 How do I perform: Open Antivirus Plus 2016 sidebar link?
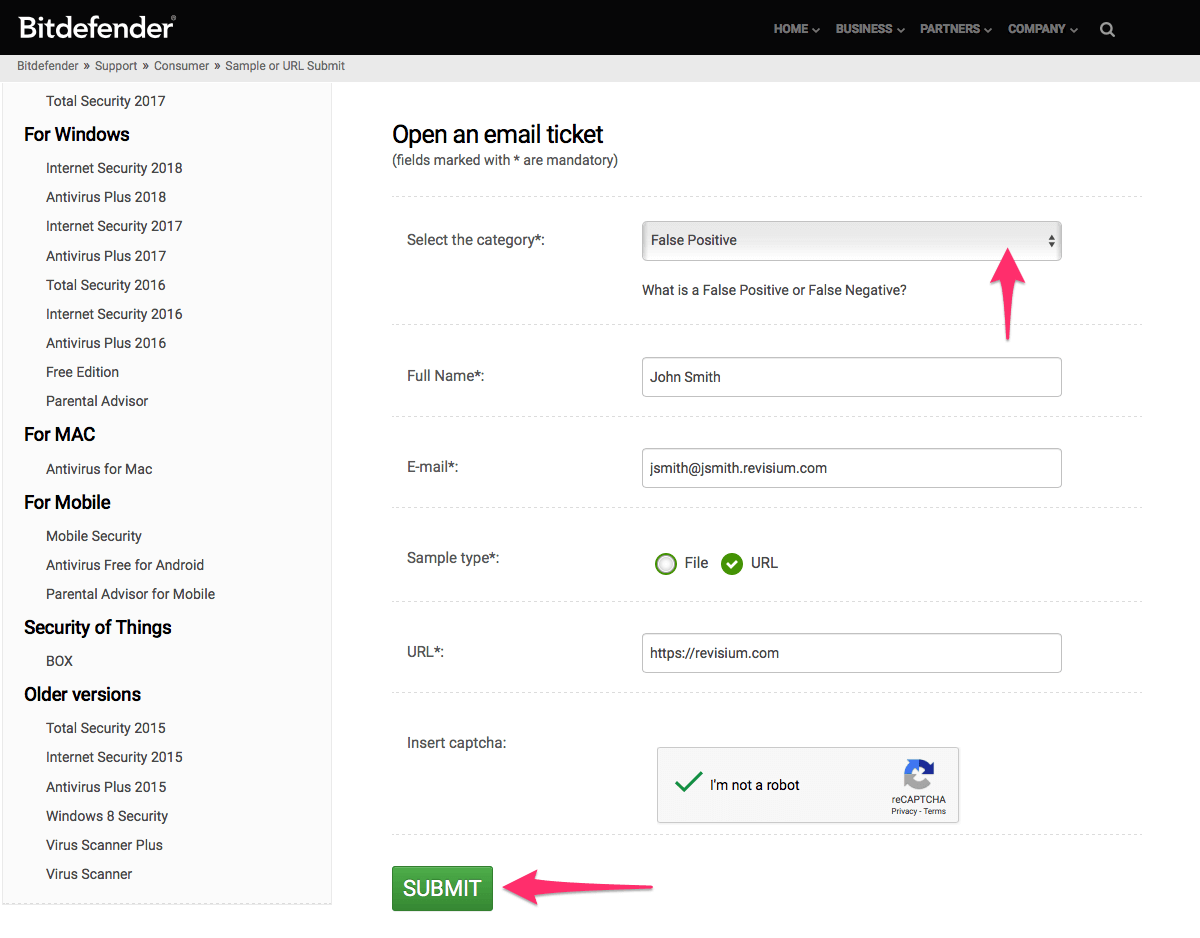point(106,343)
